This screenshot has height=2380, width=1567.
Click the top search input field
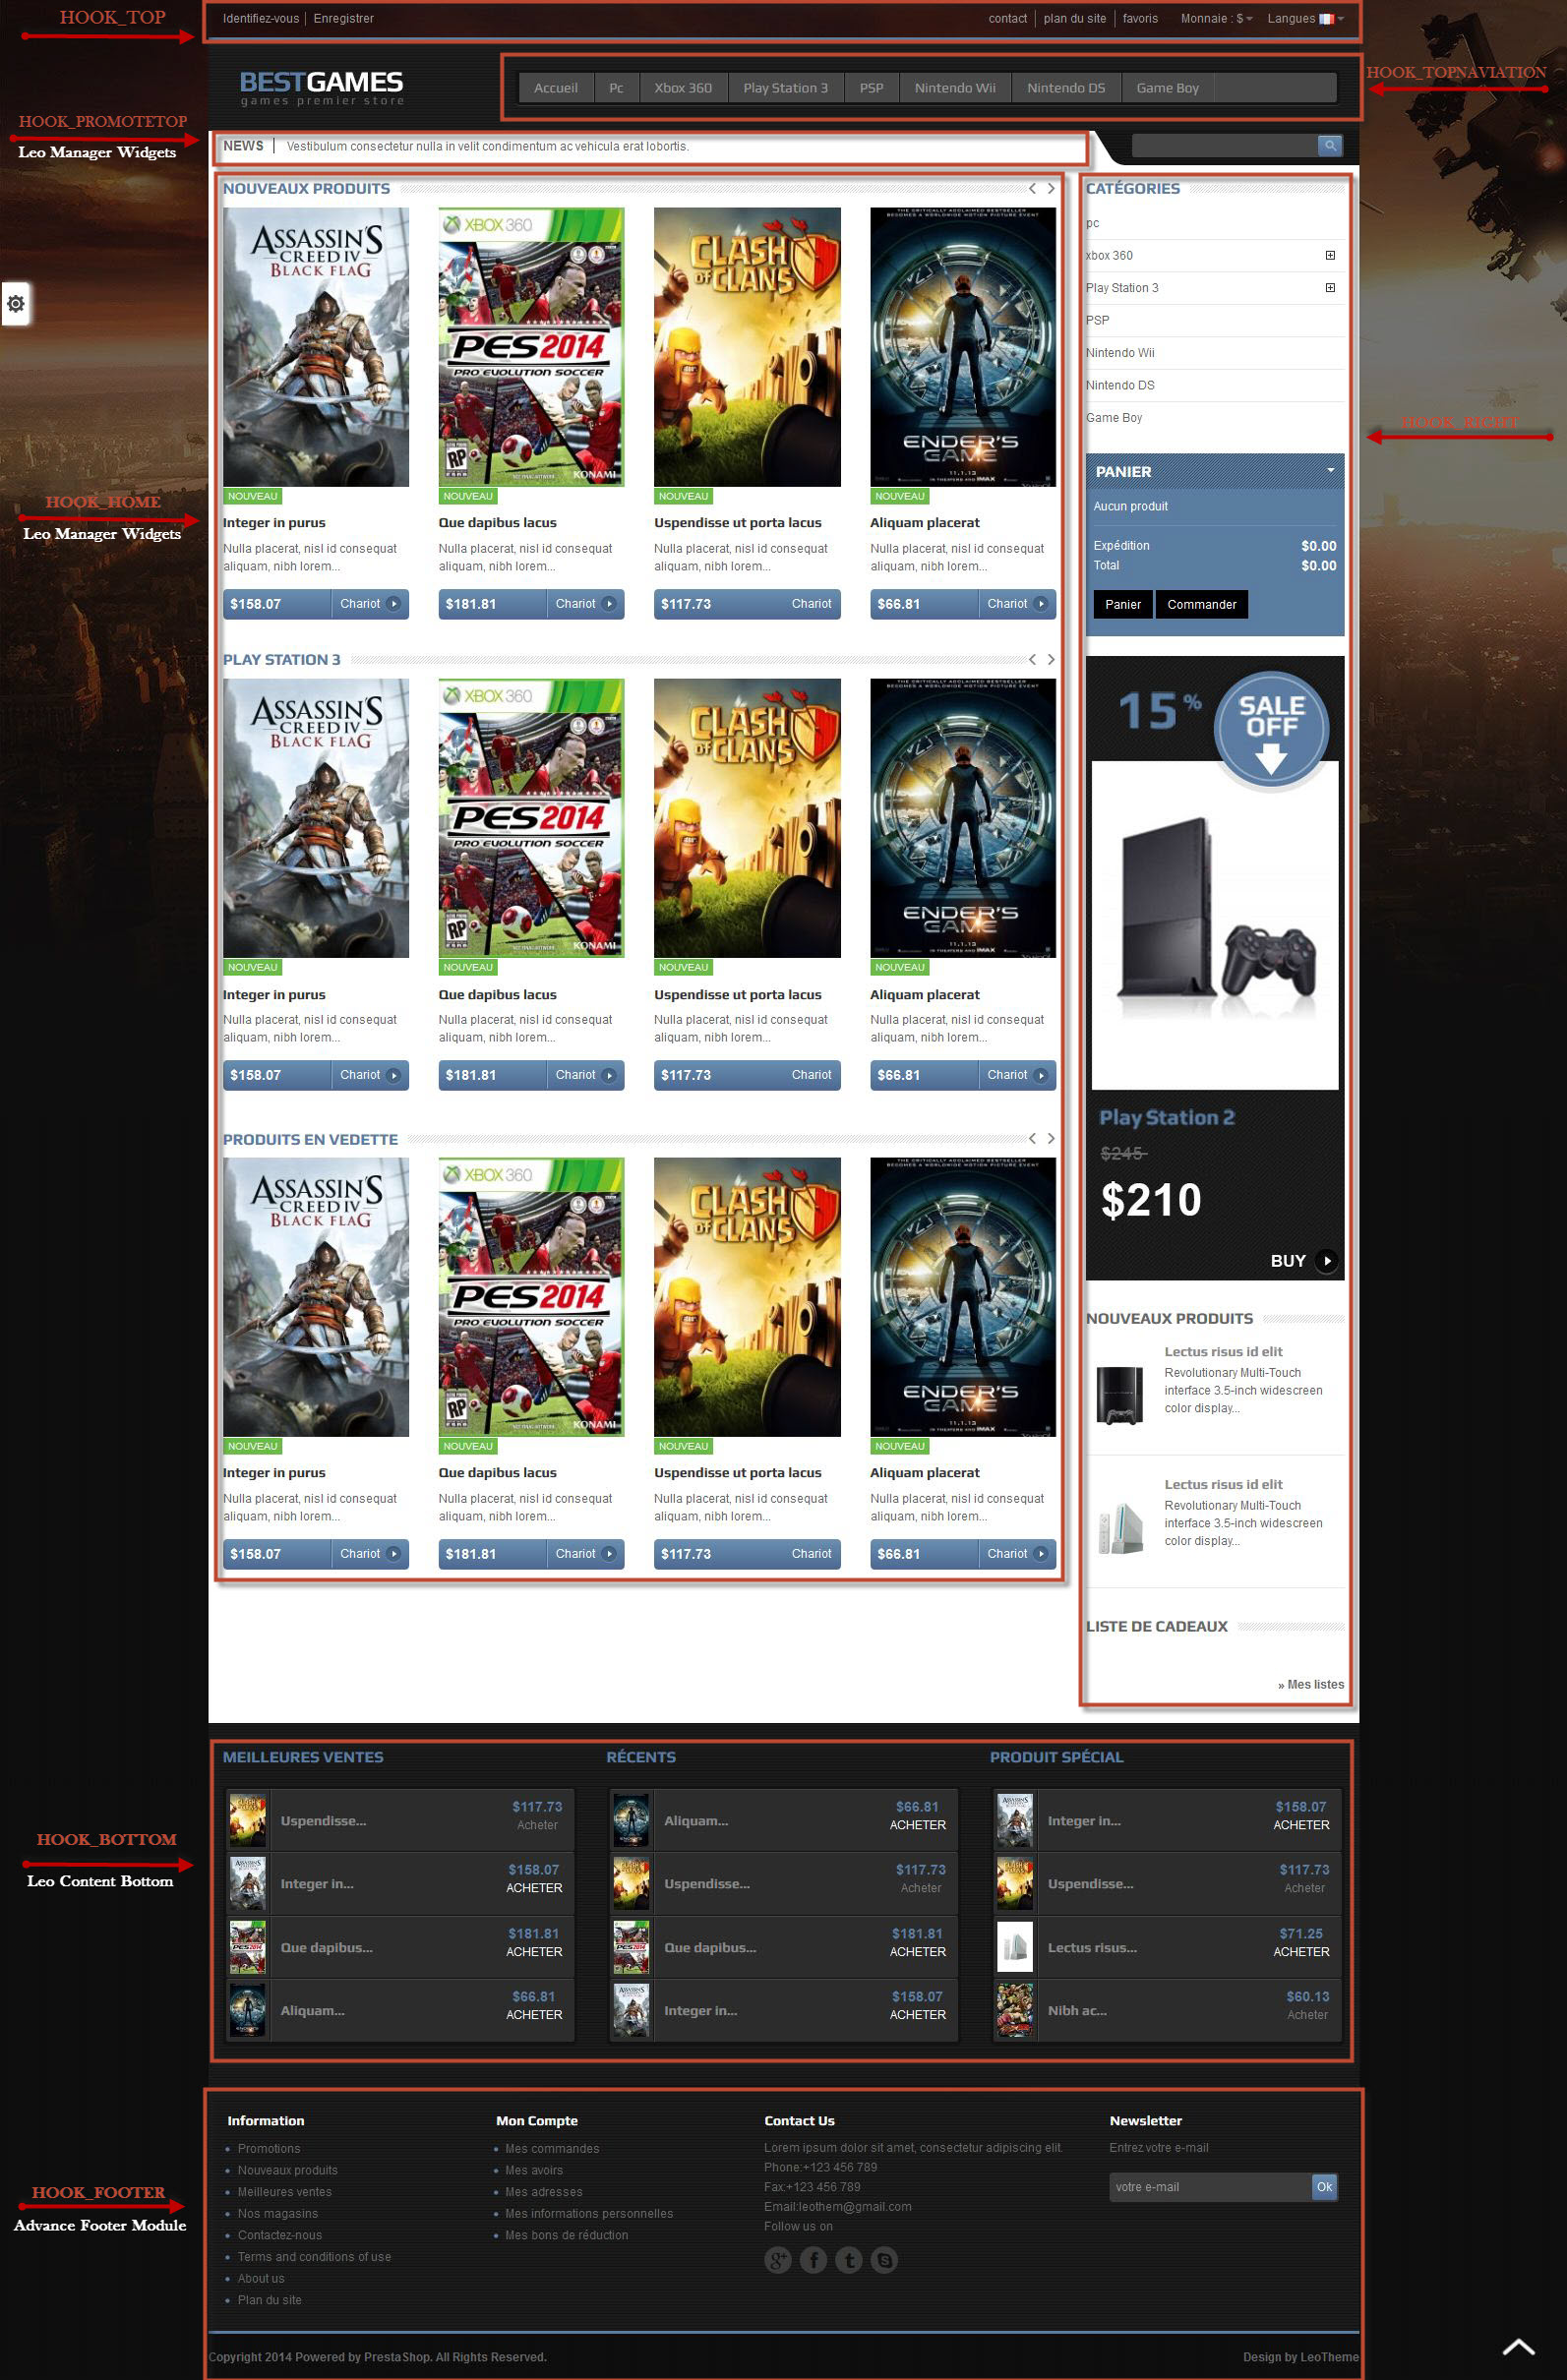[1224, 146]
